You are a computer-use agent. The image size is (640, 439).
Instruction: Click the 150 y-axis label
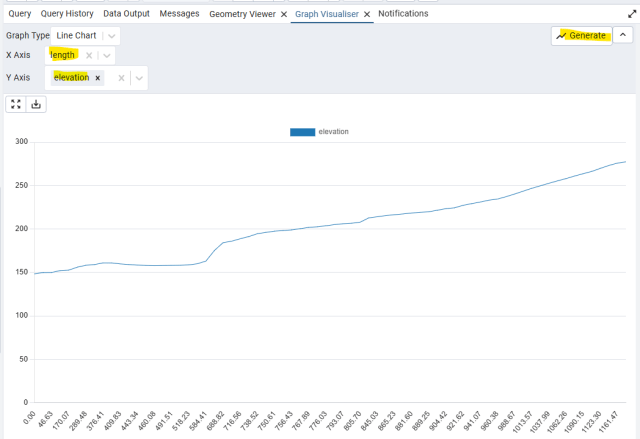pos(22,272)
